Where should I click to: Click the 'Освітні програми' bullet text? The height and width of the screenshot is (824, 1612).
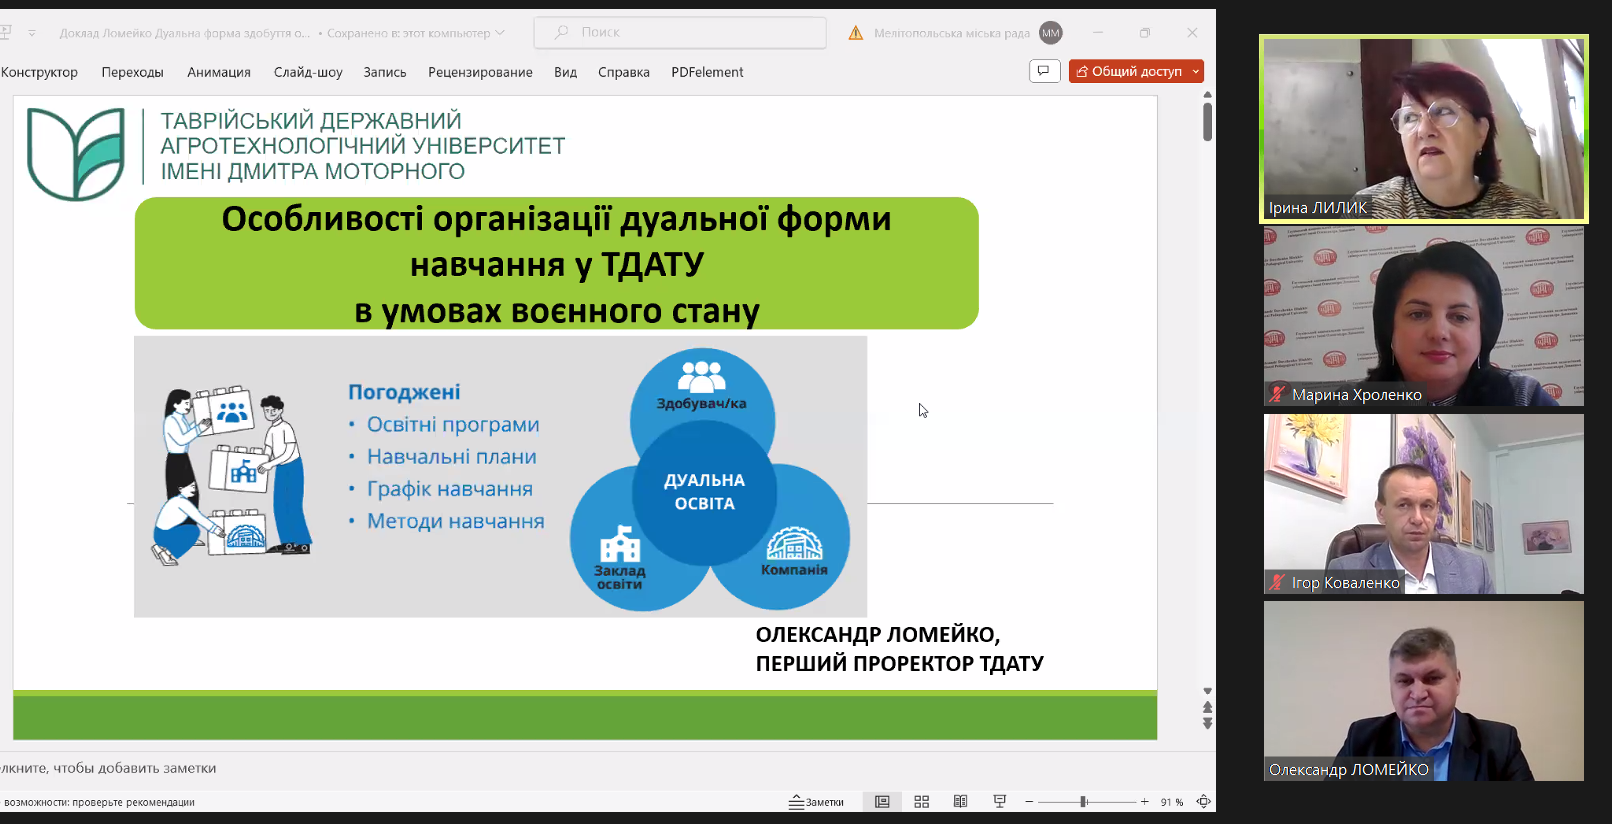(453, 424)
